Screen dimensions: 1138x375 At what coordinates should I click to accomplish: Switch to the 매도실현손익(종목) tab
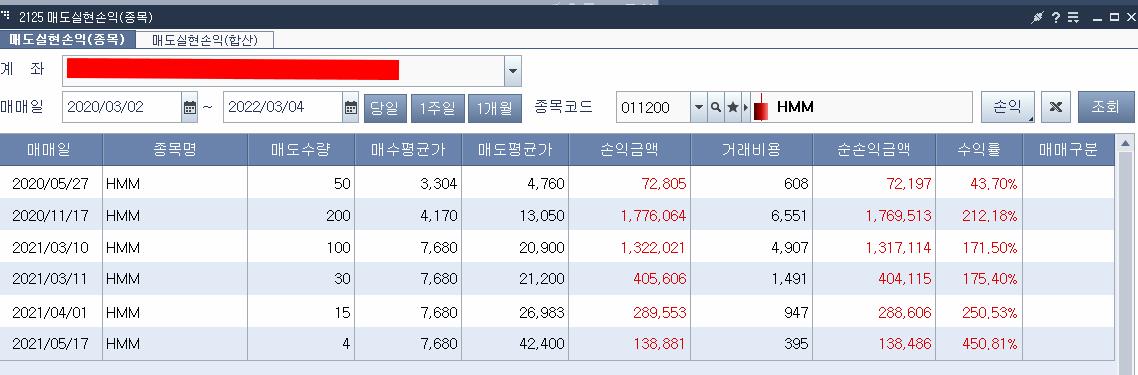[x=67, y=40]
